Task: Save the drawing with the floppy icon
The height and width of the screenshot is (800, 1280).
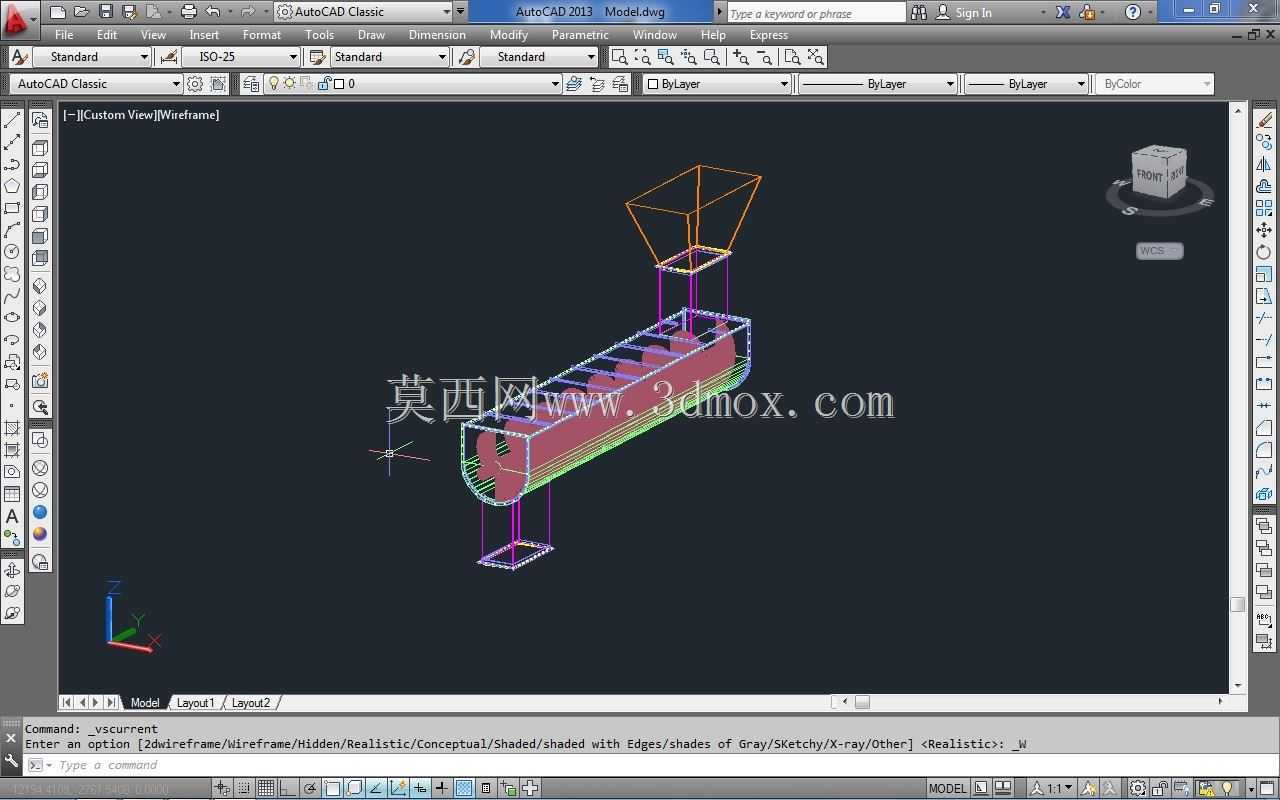Action: [x=106, y=12]
